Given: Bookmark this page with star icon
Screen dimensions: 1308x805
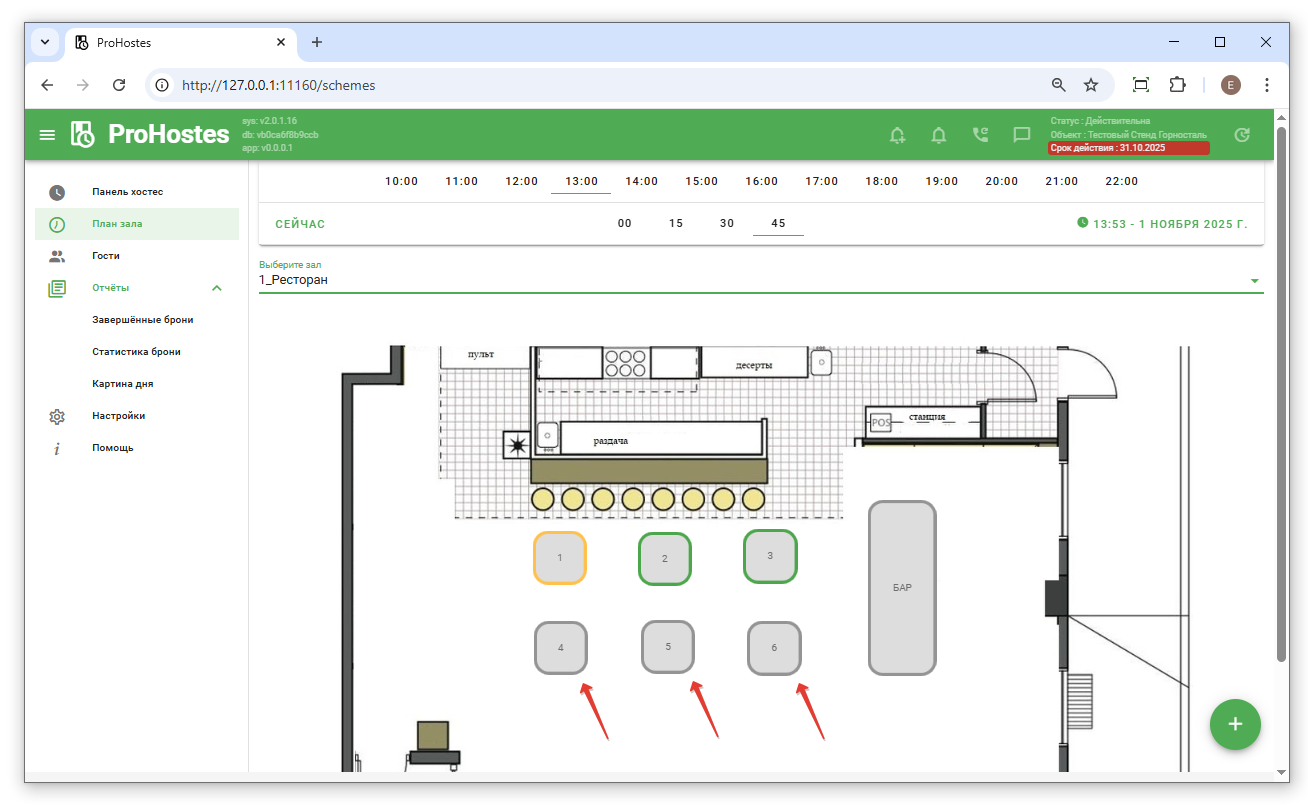Looking at the screenshot, I should click(1091, 85).
